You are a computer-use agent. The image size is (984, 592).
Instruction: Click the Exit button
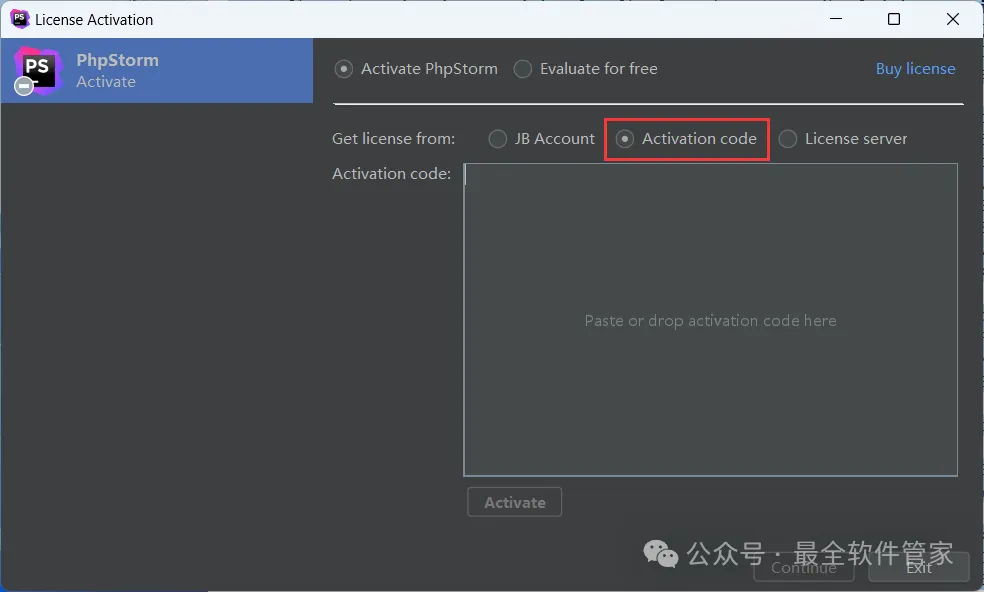point(919,568)
